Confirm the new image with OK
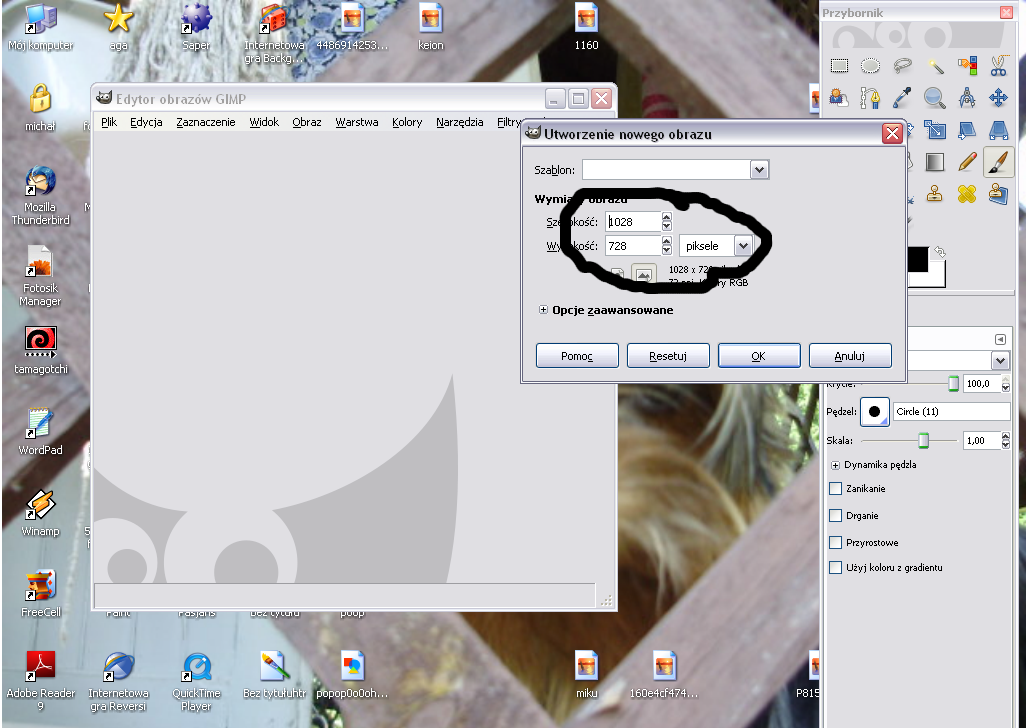Screen dimensions: 1028x728 pos(759,355)
